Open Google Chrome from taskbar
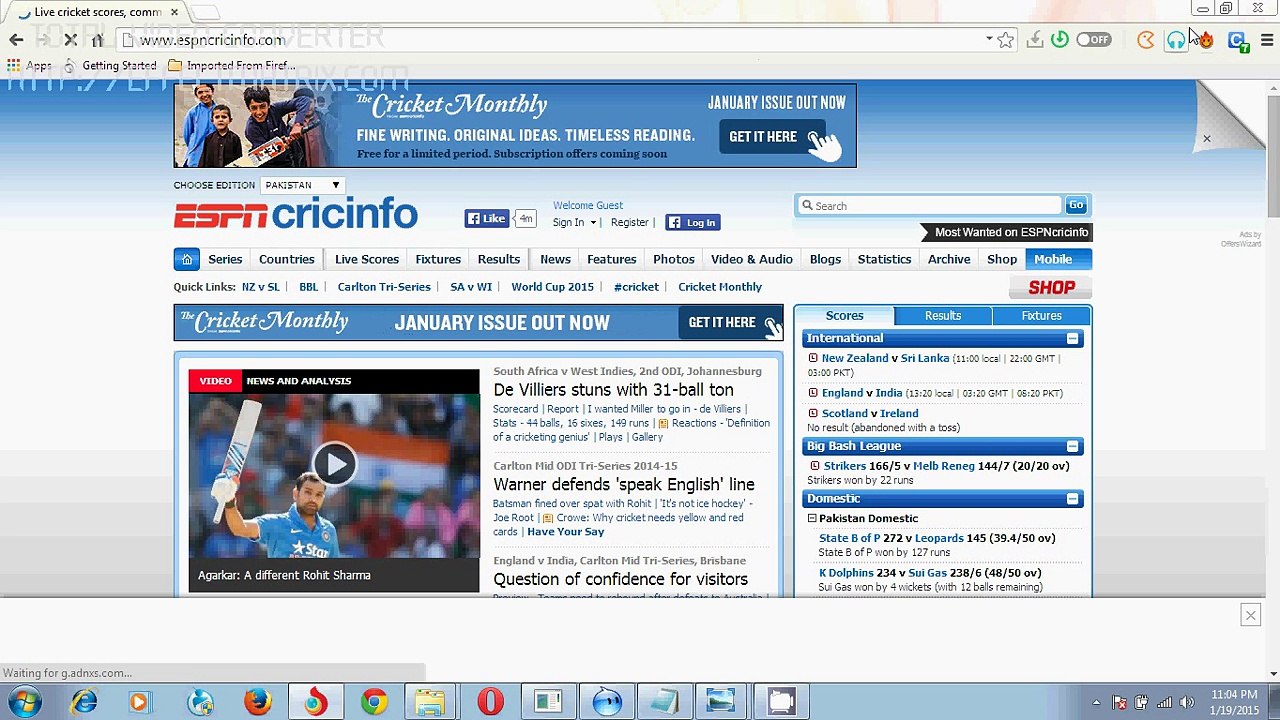Viewport: 1280px width, 720px height. tap(374, 702)
